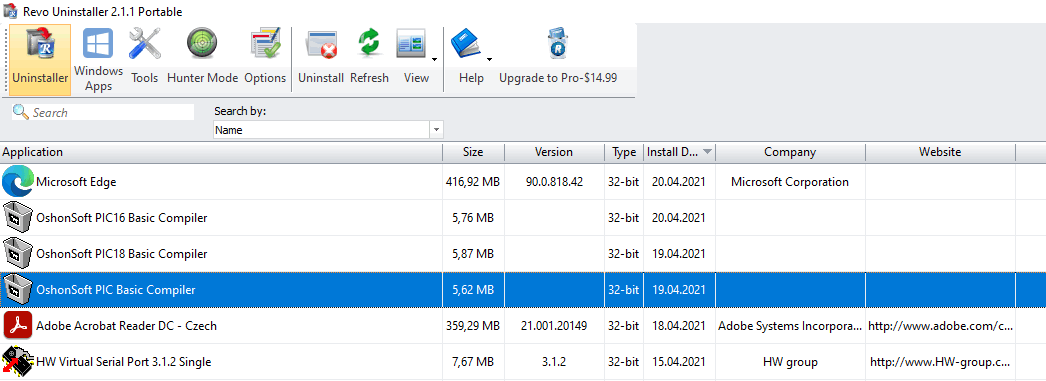
Task: Expand the Help dropdown arrow
Action: [489, 60]
